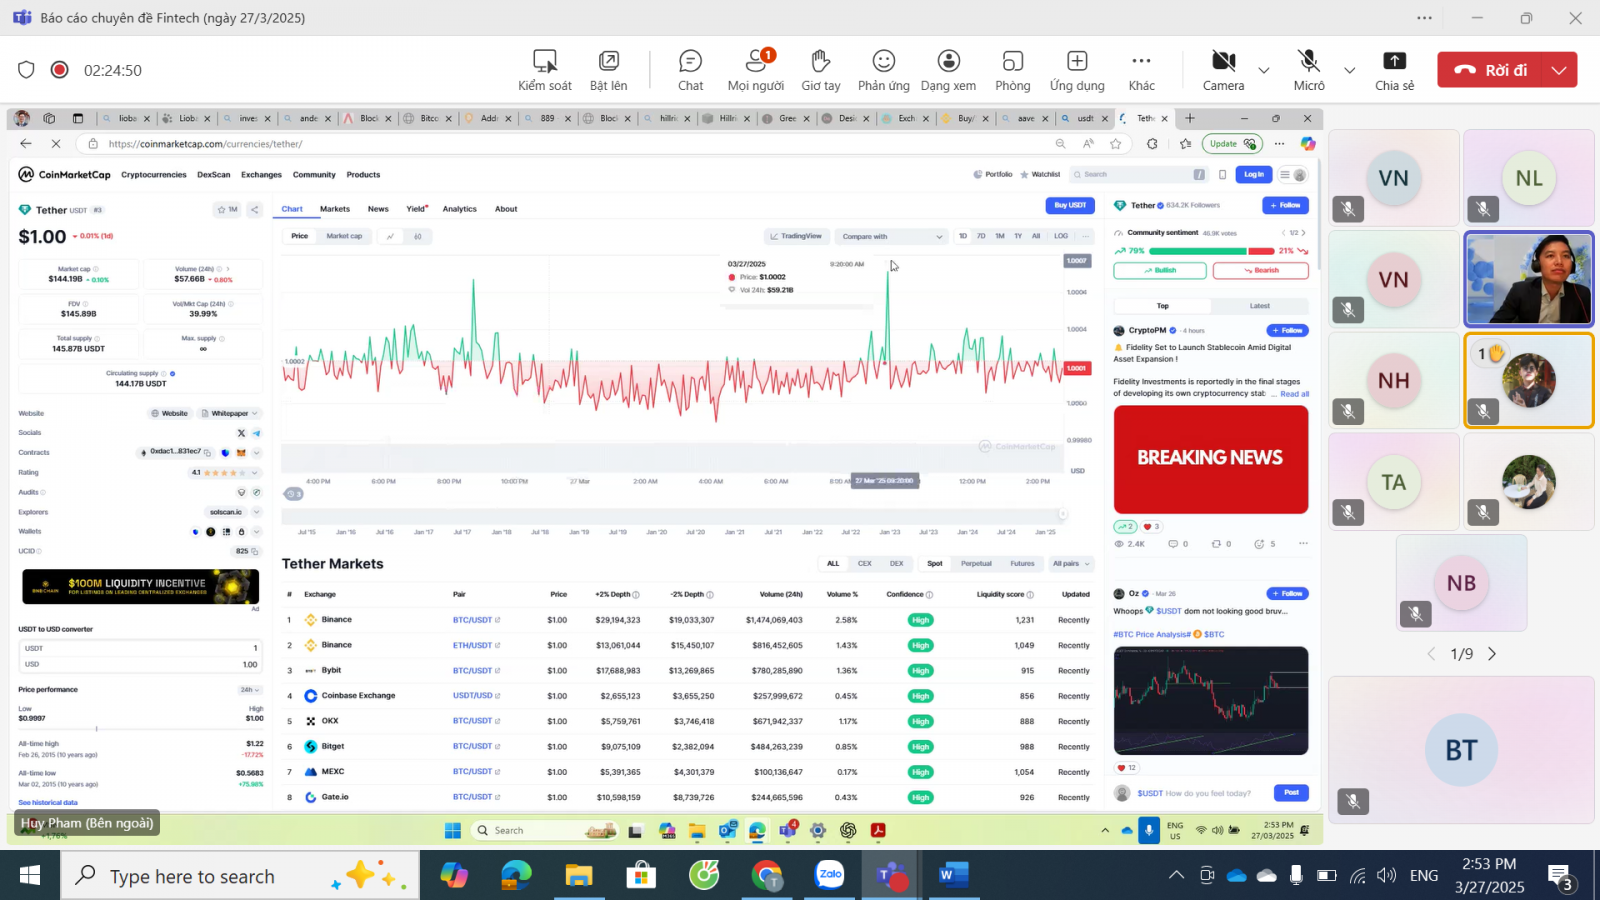Open the Khác more options menu
Screen dimensions: 1600x900
pyautogui.click(x=1141, y=70)
